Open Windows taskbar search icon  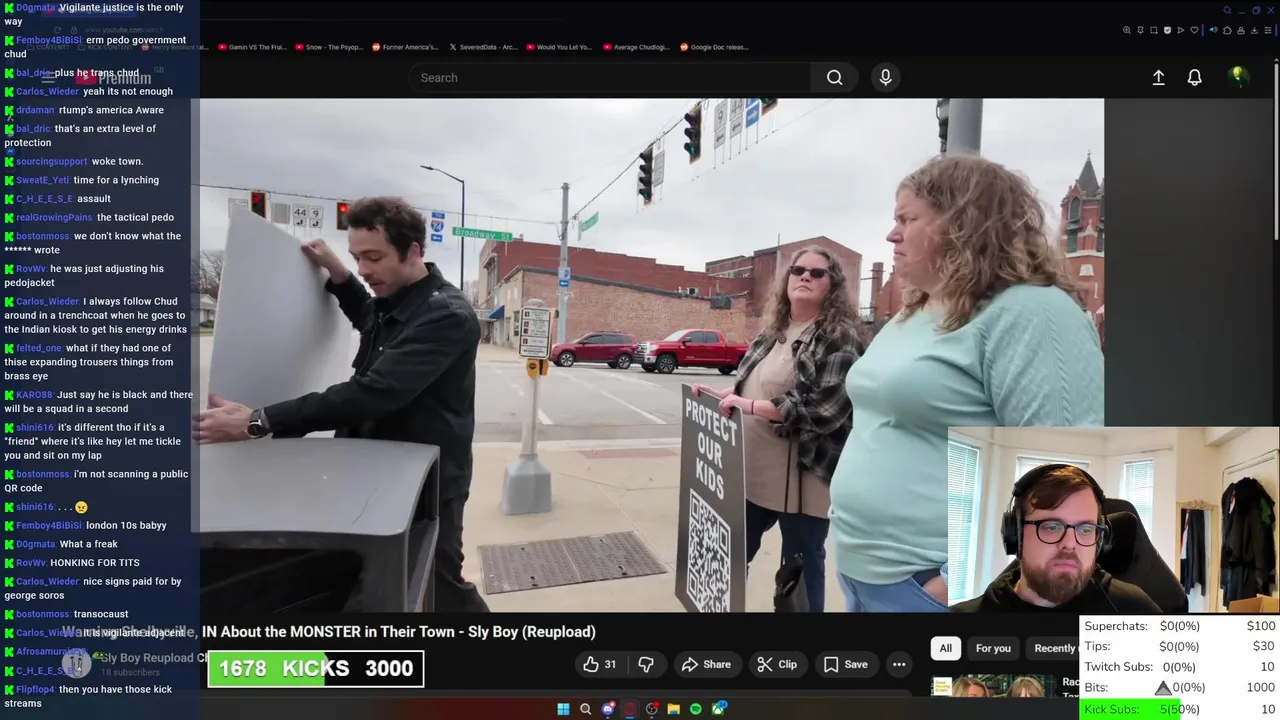pos(585,709)
